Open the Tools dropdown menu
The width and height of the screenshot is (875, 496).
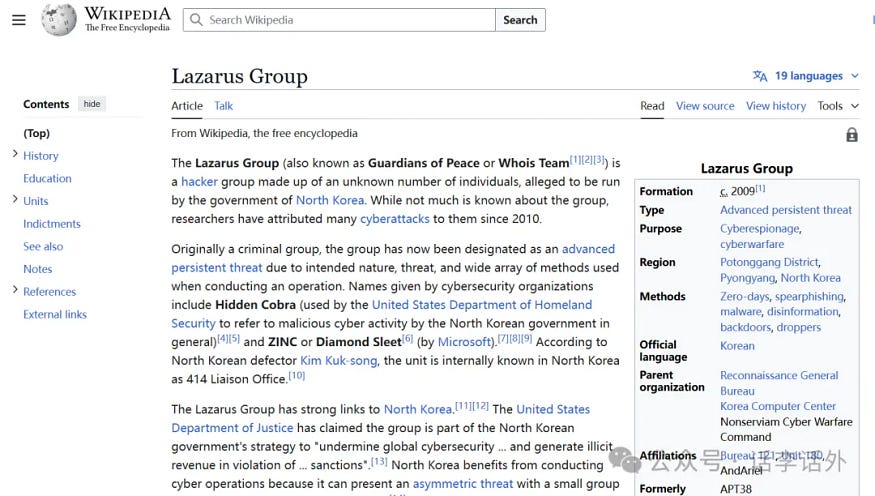[x=838, y=106]
